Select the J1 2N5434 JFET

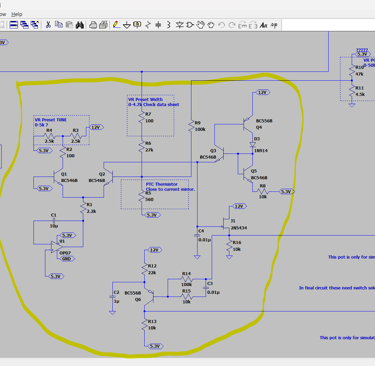pyautogui.click(x=227, y=224)
